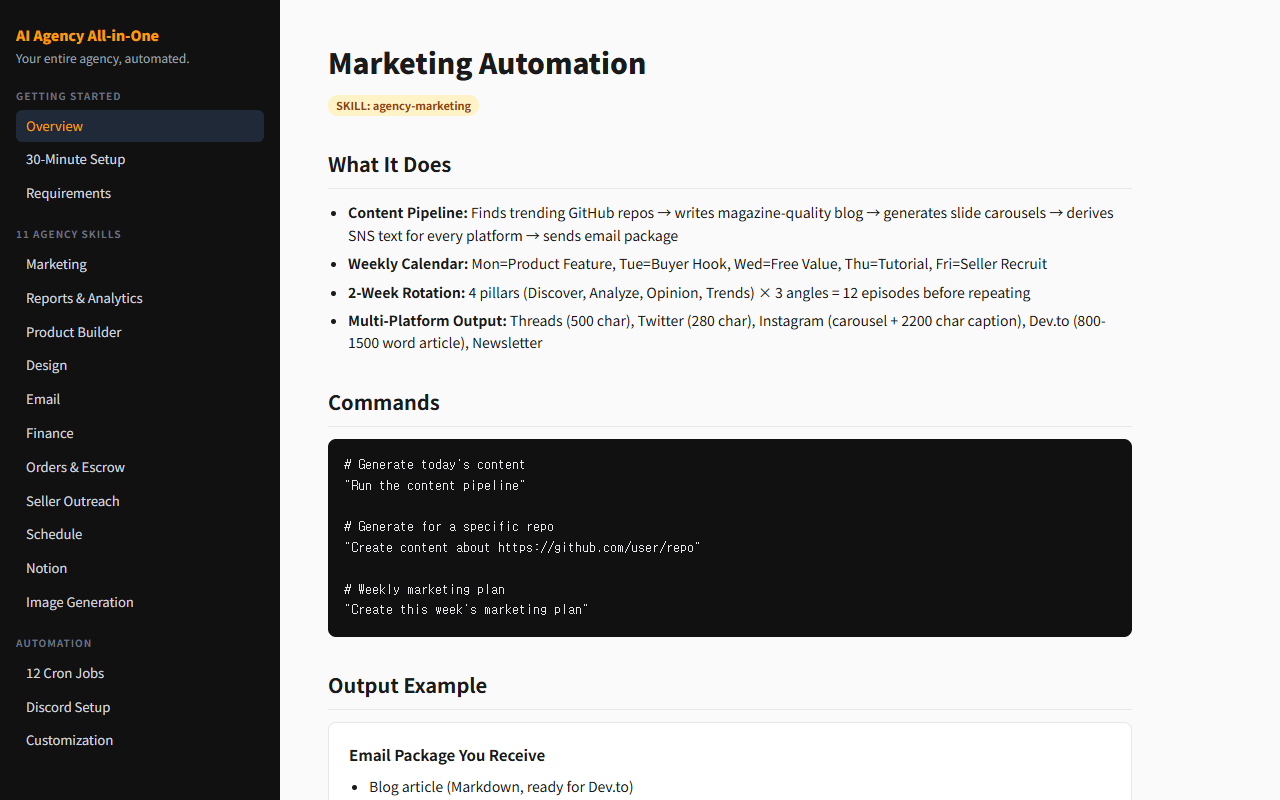Image resolution: width=1280 pixels, height=800 pixels.
Task: Navigate to Image Generation
Action: tap(79, 602)
